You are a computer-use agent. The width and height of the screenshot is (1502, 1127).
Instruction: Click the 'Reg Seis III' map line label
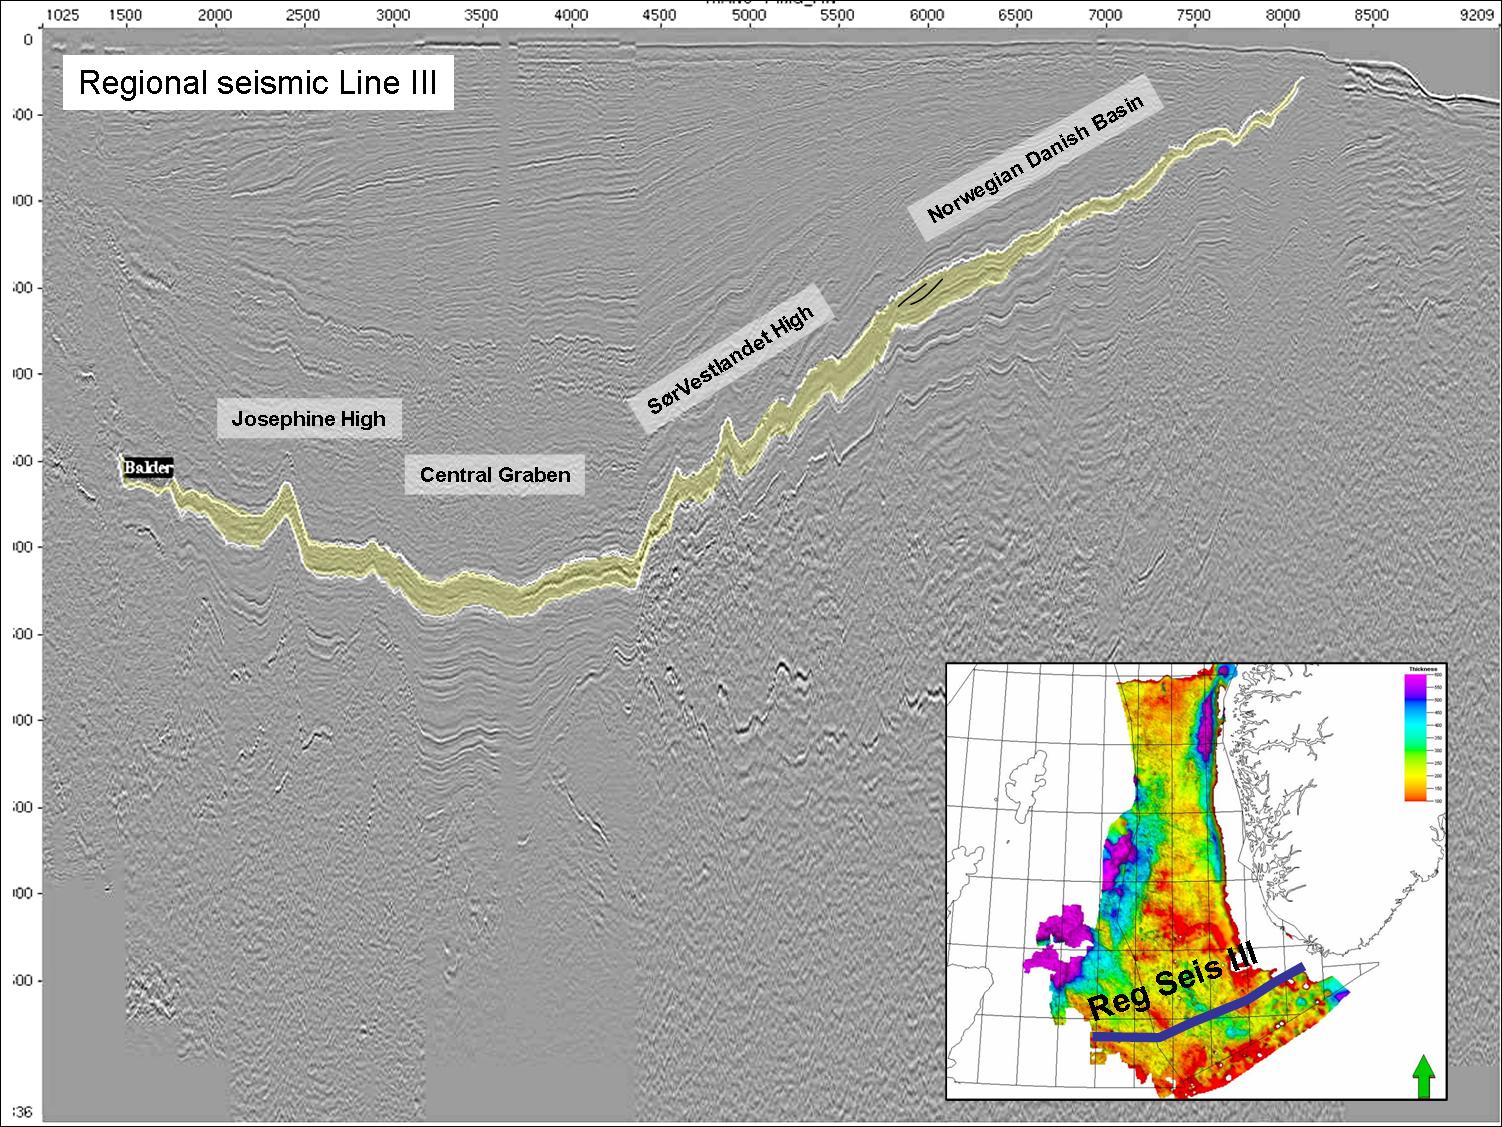pyautogui.click(x=1172, y=983)
